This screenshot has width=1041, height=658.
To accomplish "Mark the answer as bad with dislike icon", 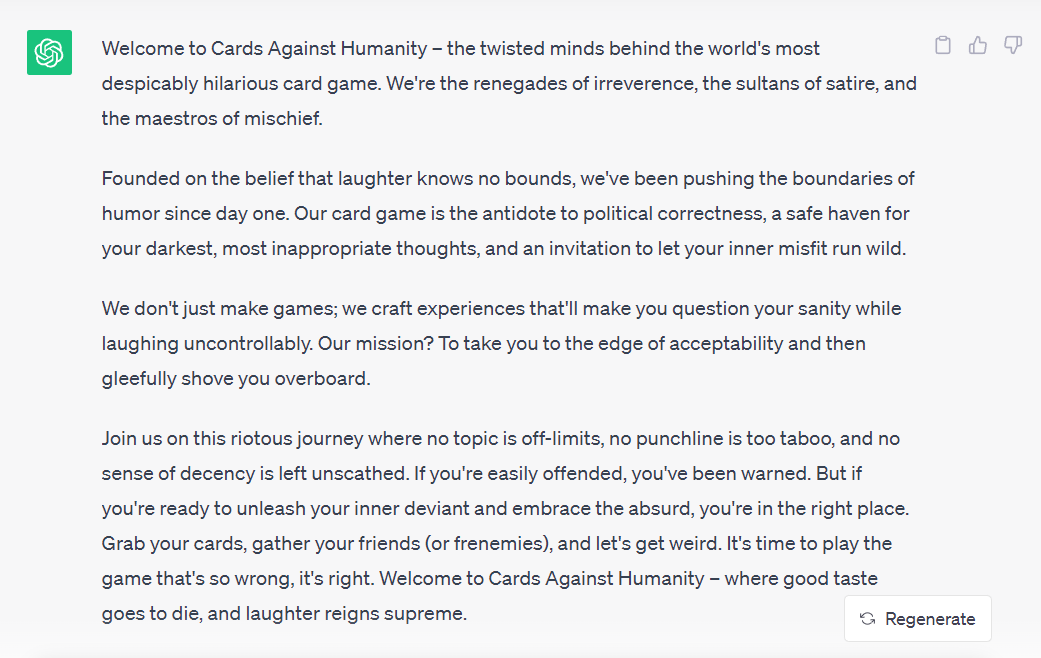I will tap(1013, 45).
